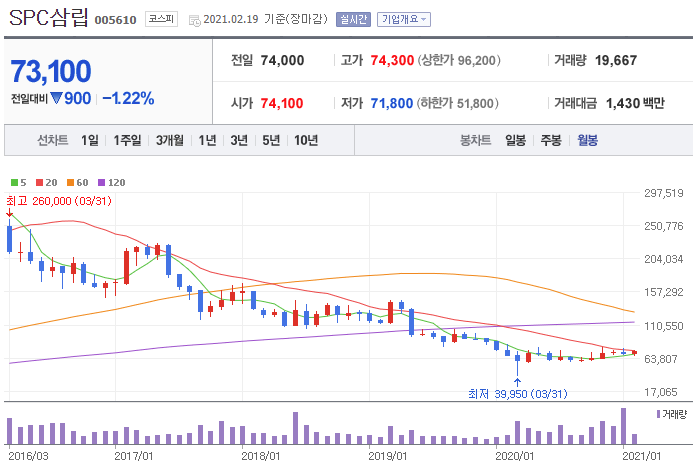The height and width of the screenshot is (469, 693).
Task: Select the 1주일 line chart period
Action: click(127, 141)
